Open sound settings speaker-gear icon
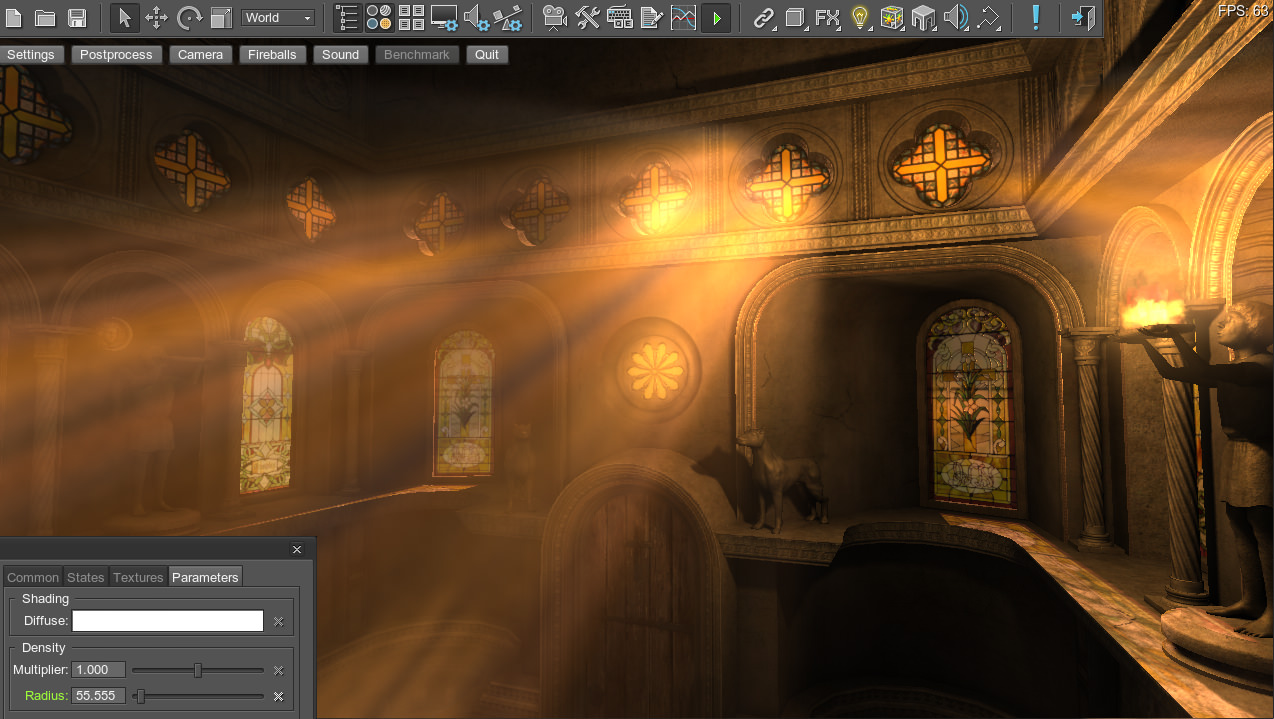1274x719 pixels. (477, 18)
